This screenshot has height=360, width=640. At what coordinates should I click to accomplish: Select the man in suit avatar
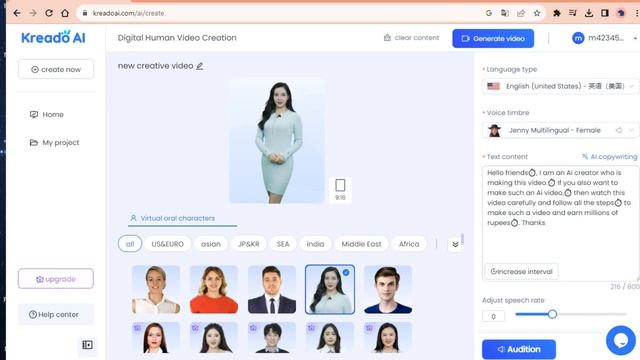272,289
